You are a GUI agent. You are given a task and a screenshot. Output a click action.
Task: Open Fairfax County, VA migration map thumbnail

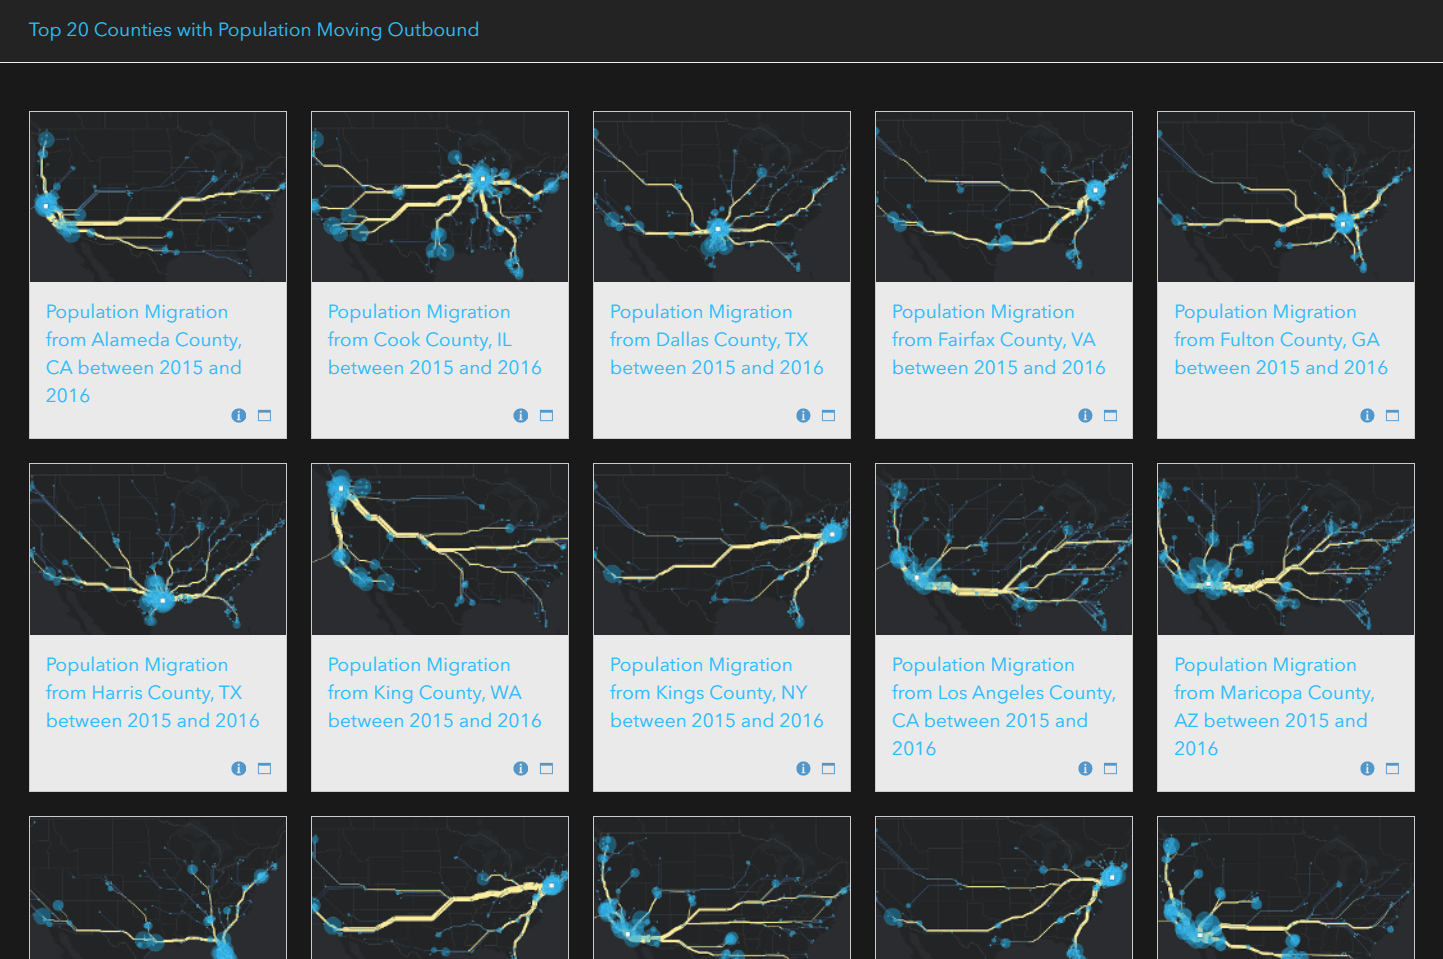[1004, 197]
